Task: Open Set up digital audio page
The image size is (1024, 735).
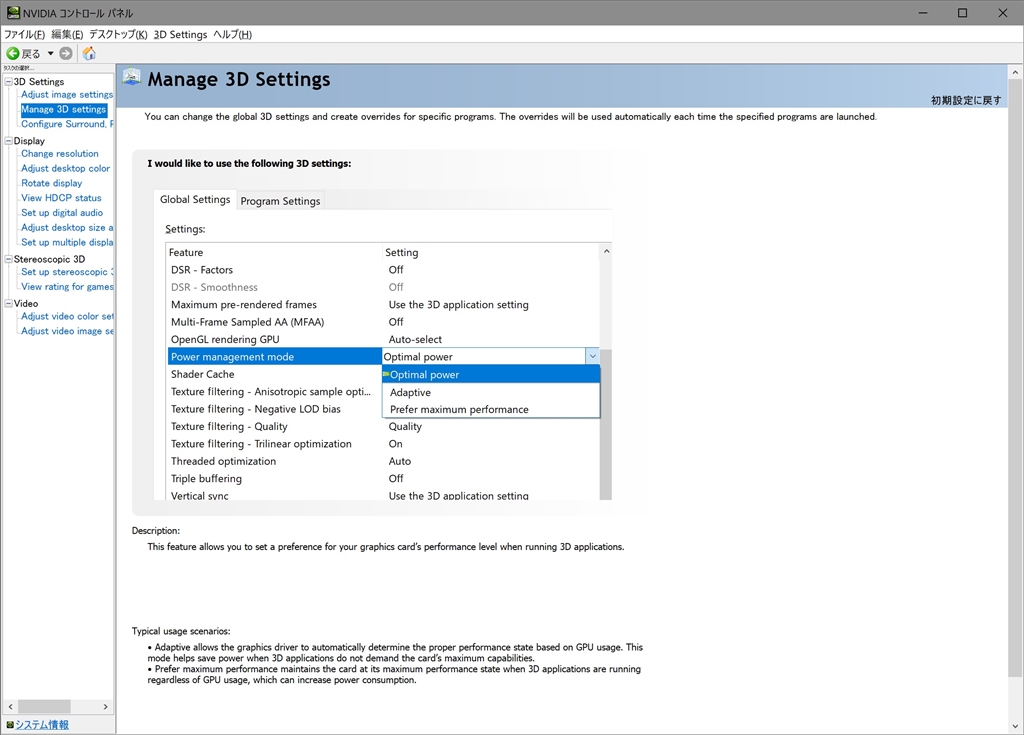Action: 62,213
